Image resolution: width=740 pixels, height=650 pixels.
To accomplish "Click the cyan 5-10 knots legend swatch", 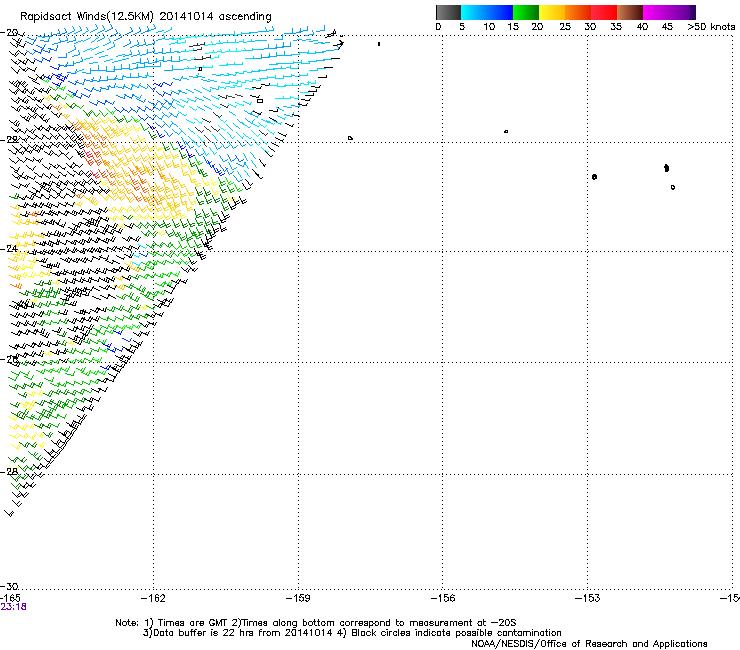I will 474,12.
